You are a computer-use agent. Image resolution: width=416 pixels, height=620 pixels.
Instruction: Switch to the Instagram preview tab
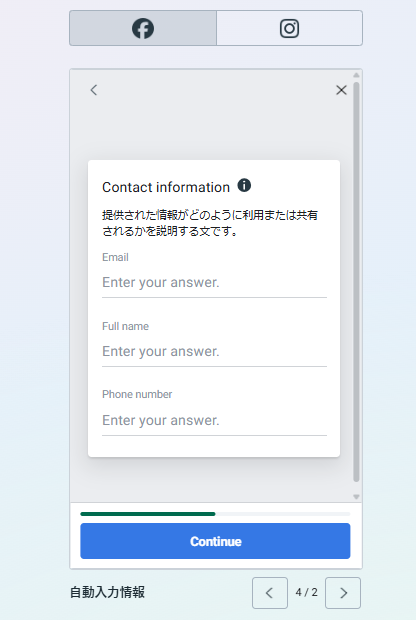click(x=289, y=28)
